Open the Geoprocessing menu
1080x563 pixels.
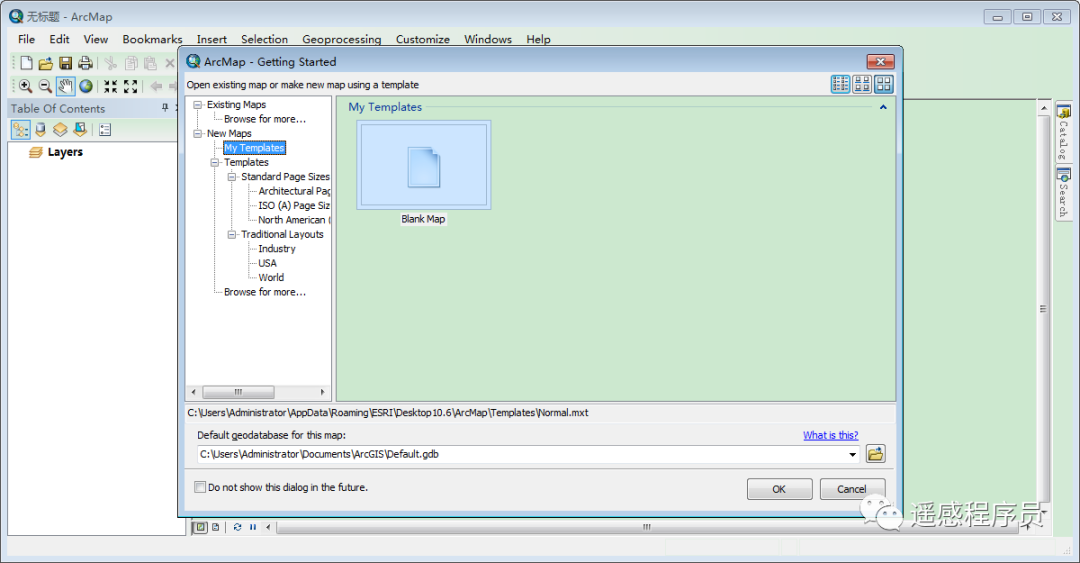(x=342, y=39)
